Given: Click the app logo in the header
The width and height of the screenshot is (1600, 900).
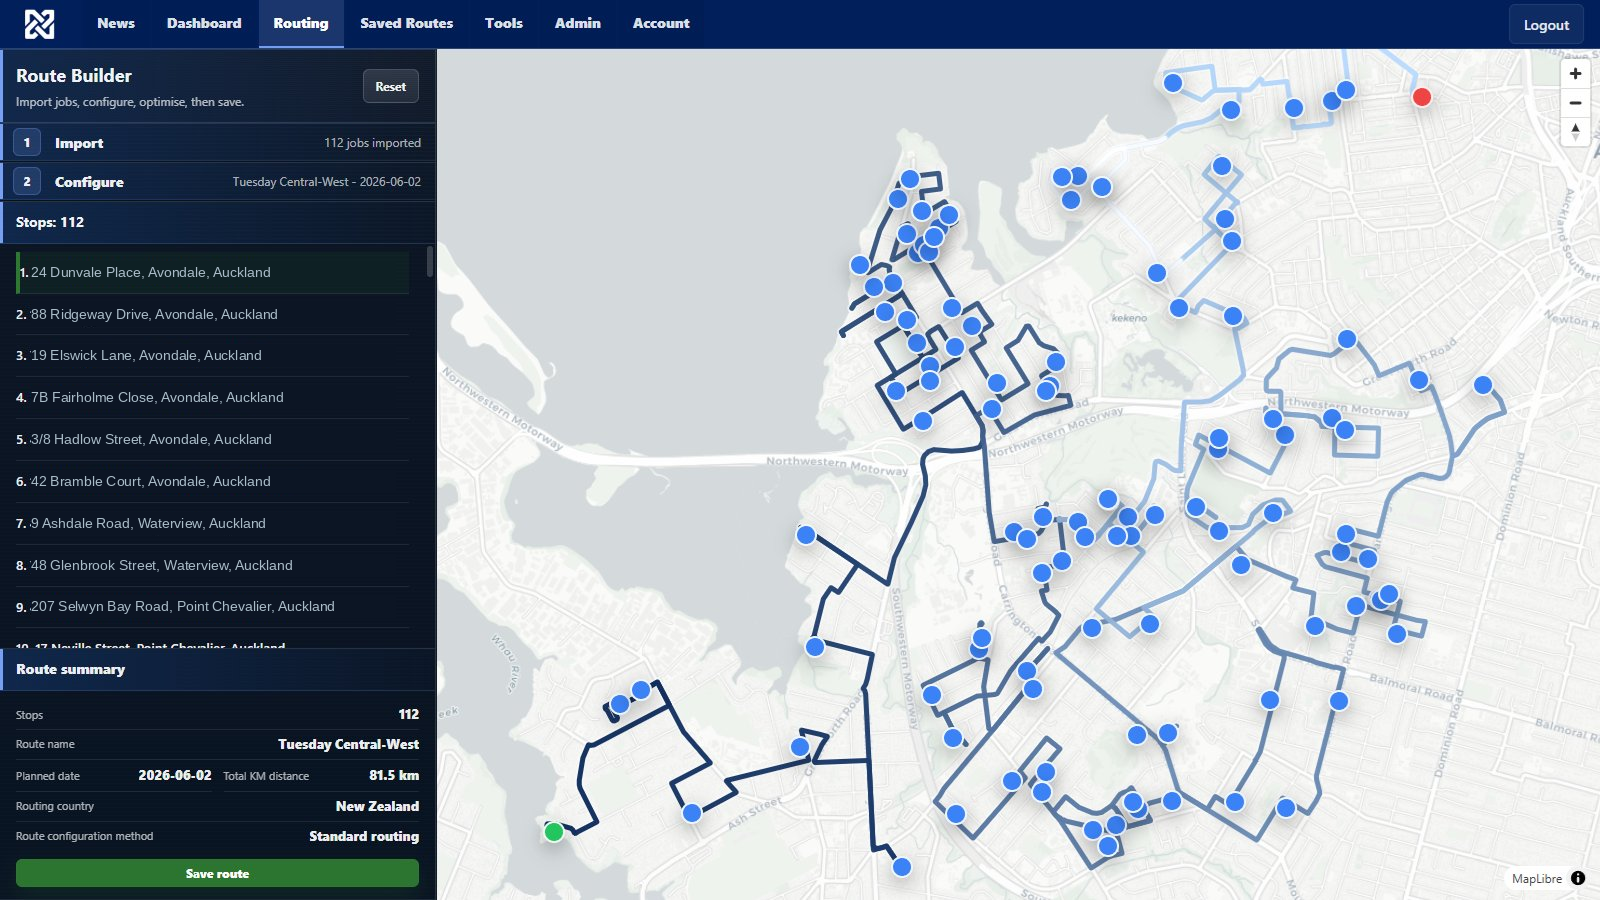Looking at the screenshot, I should (39, 24).
